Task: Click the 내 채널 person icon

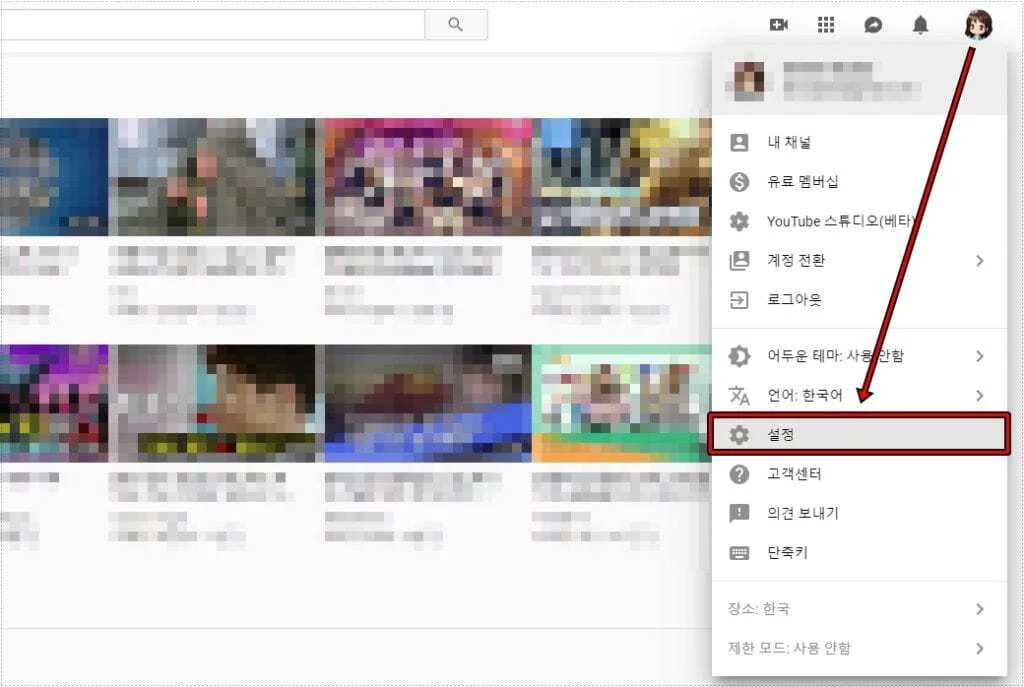Action: [739, 142]
